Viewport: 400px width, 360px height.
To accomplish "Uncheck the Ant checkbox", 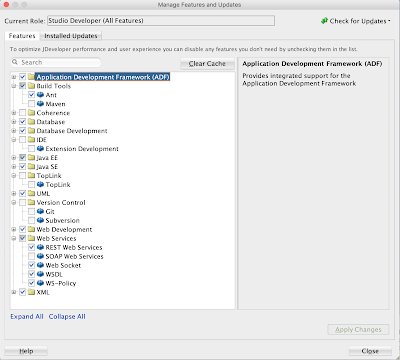I will [x=31, y=95].
